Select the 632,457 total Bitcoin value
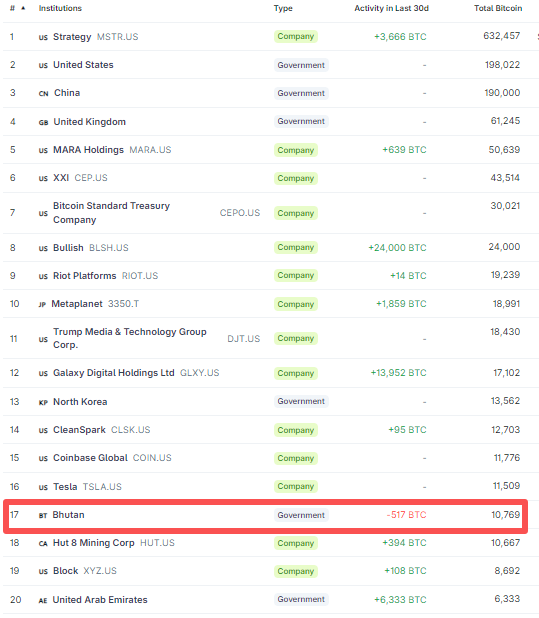The width and height of the screenshot is (539, 618). (x=502, y=36)
